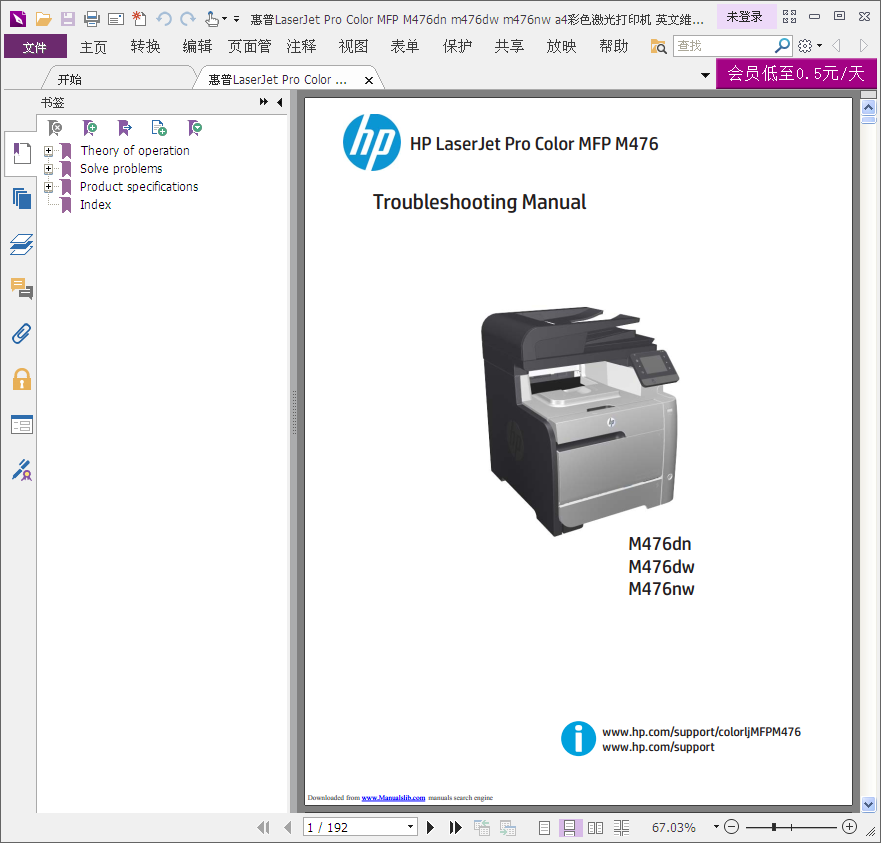
Task: Go to the next page
Action: pyautogui.click(x=430, y=827)
